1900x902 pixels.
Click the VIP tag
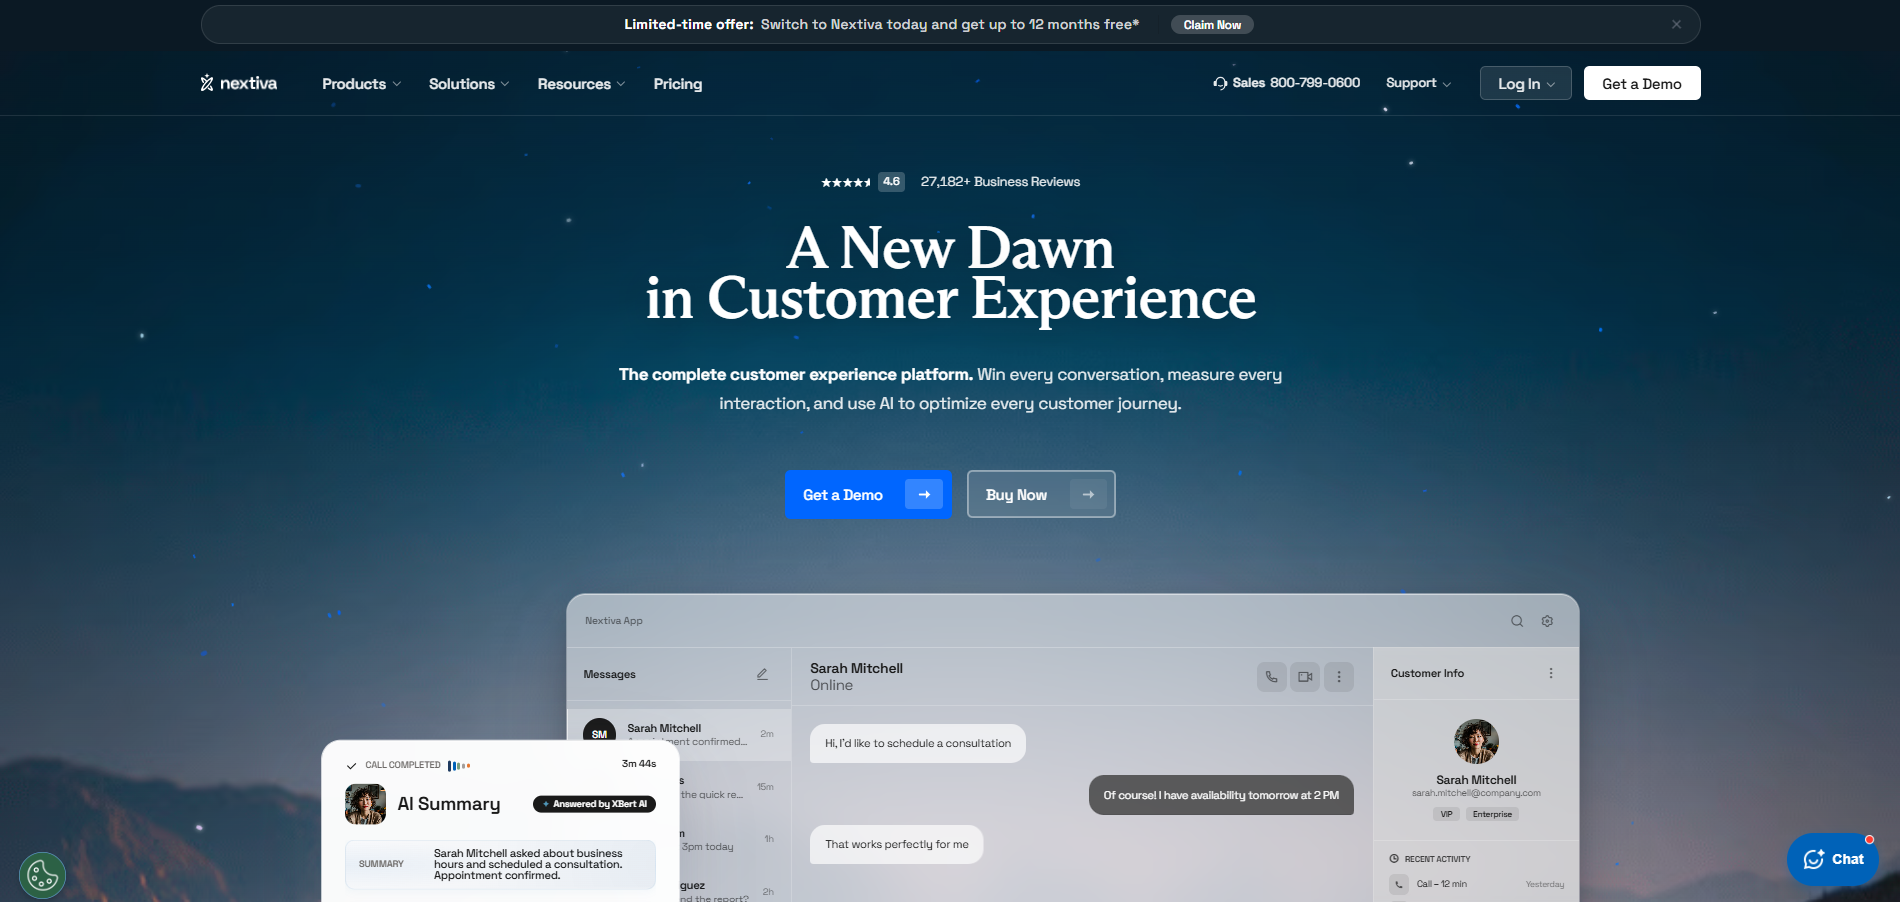coord(1446,814)
